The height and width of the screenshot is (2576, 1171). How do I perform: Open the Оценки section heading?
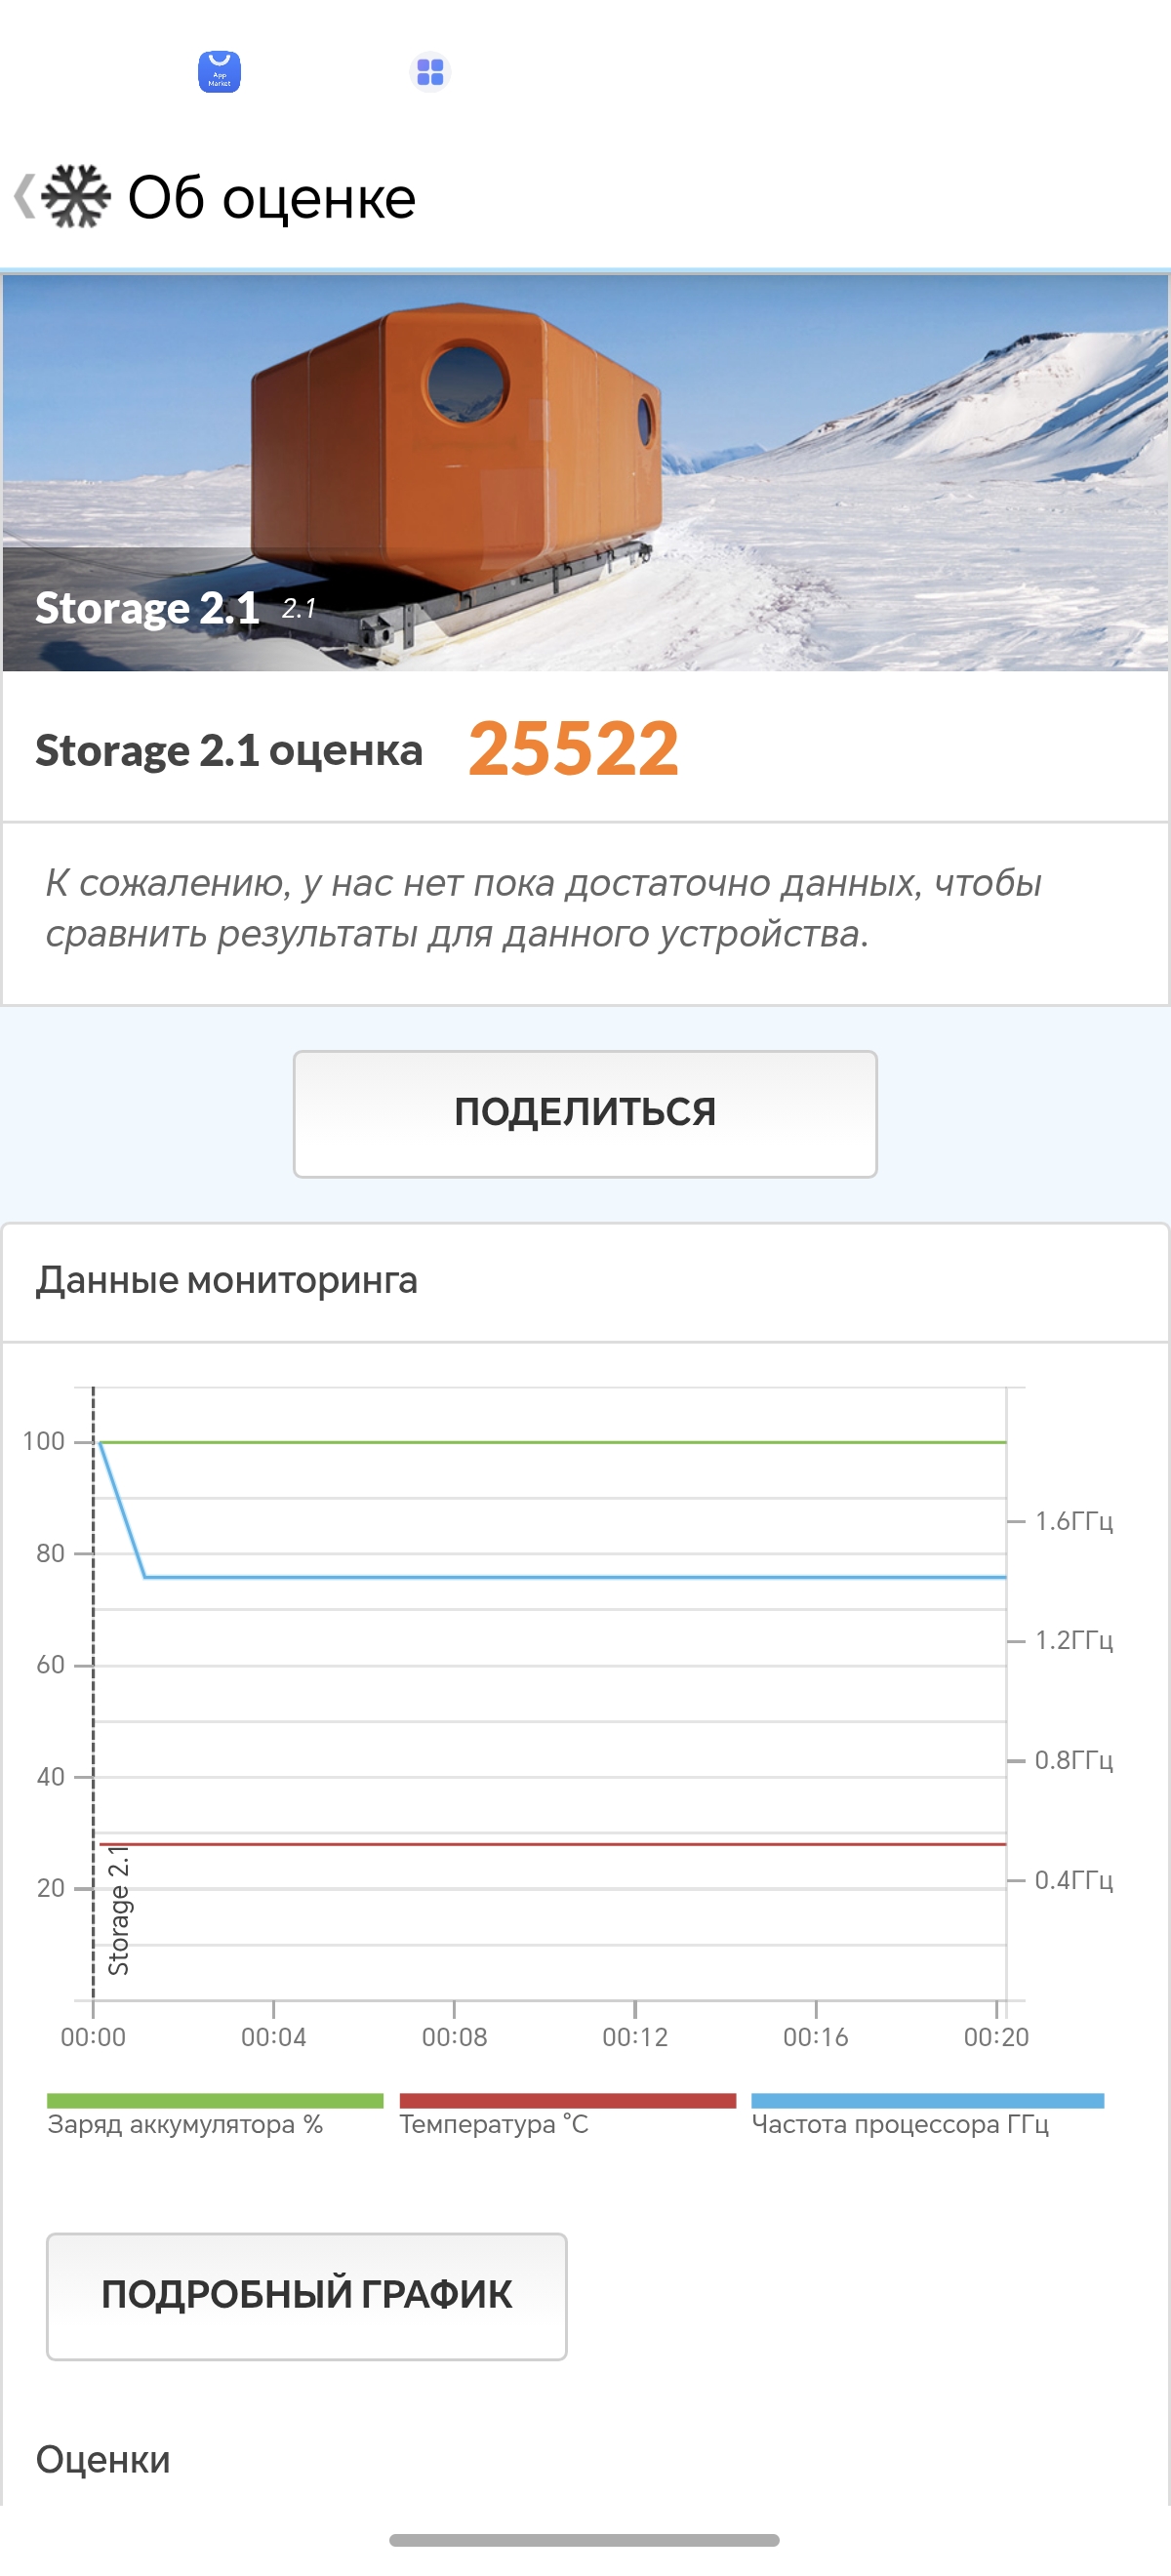click(x=103, y=2459)
